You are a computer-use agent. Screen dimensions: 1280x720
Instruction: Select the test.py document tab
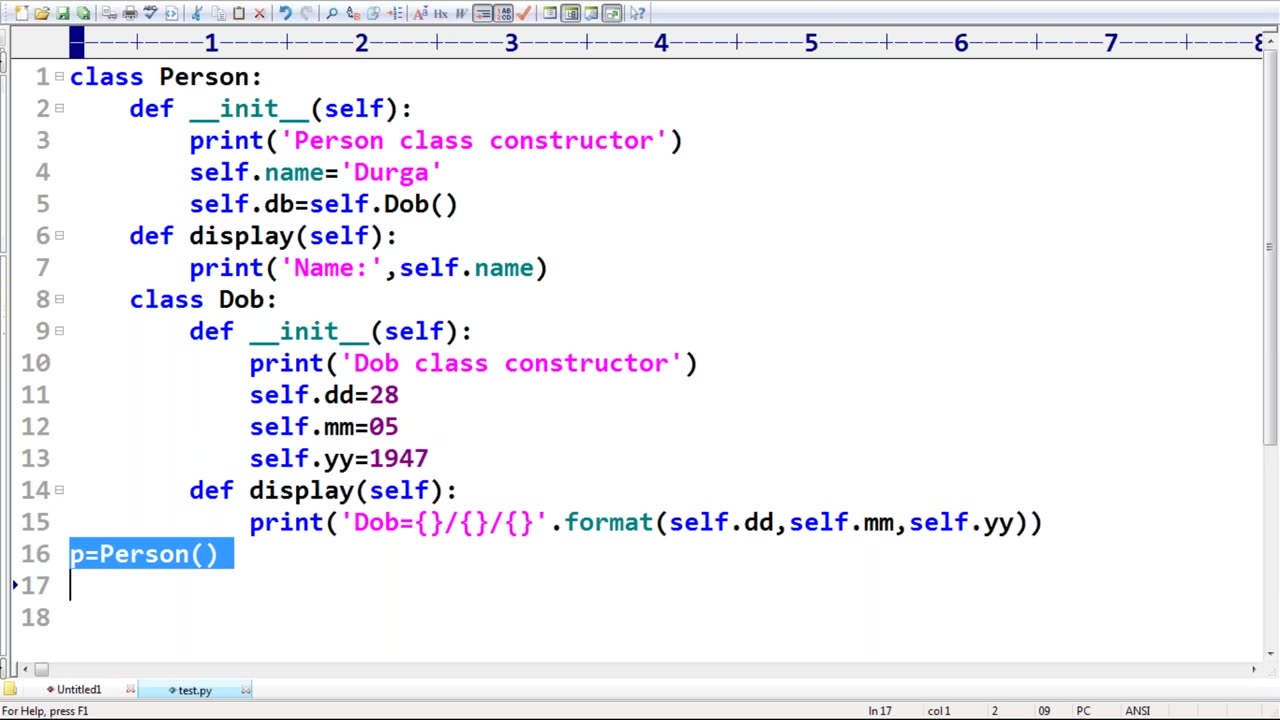click(195, 690)
